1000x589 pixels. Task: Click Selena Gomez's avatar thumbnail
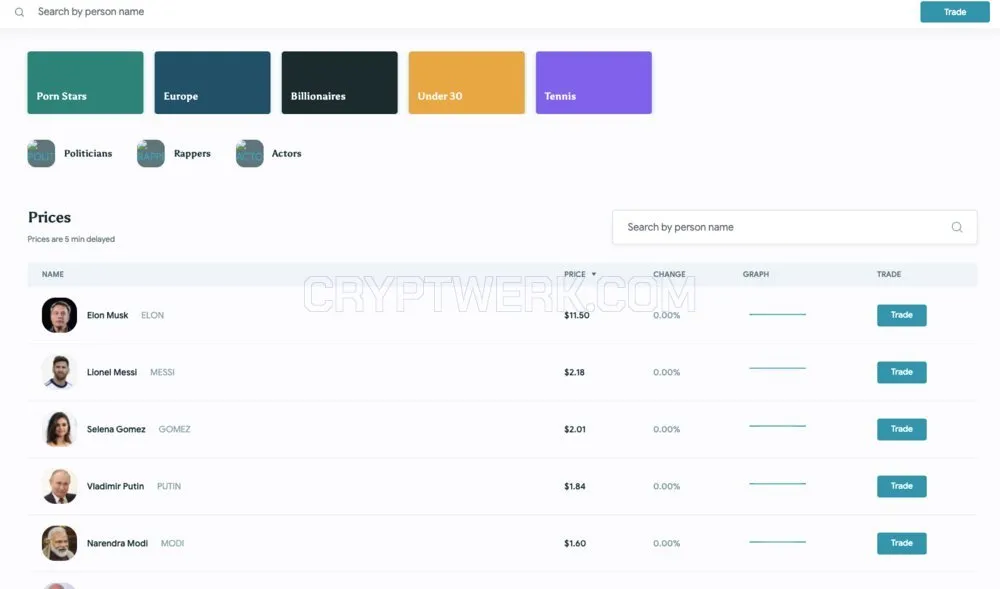point(59,429)
